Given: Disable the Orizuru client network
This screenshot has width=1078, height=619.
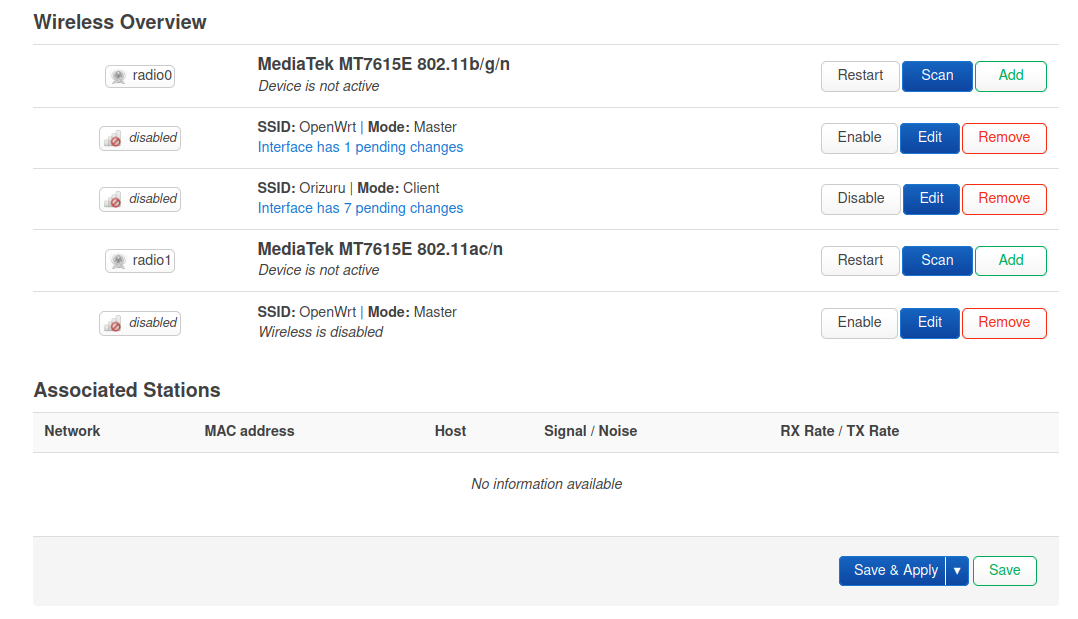Looking at the screenshot, I should click(x=860, y=199).
